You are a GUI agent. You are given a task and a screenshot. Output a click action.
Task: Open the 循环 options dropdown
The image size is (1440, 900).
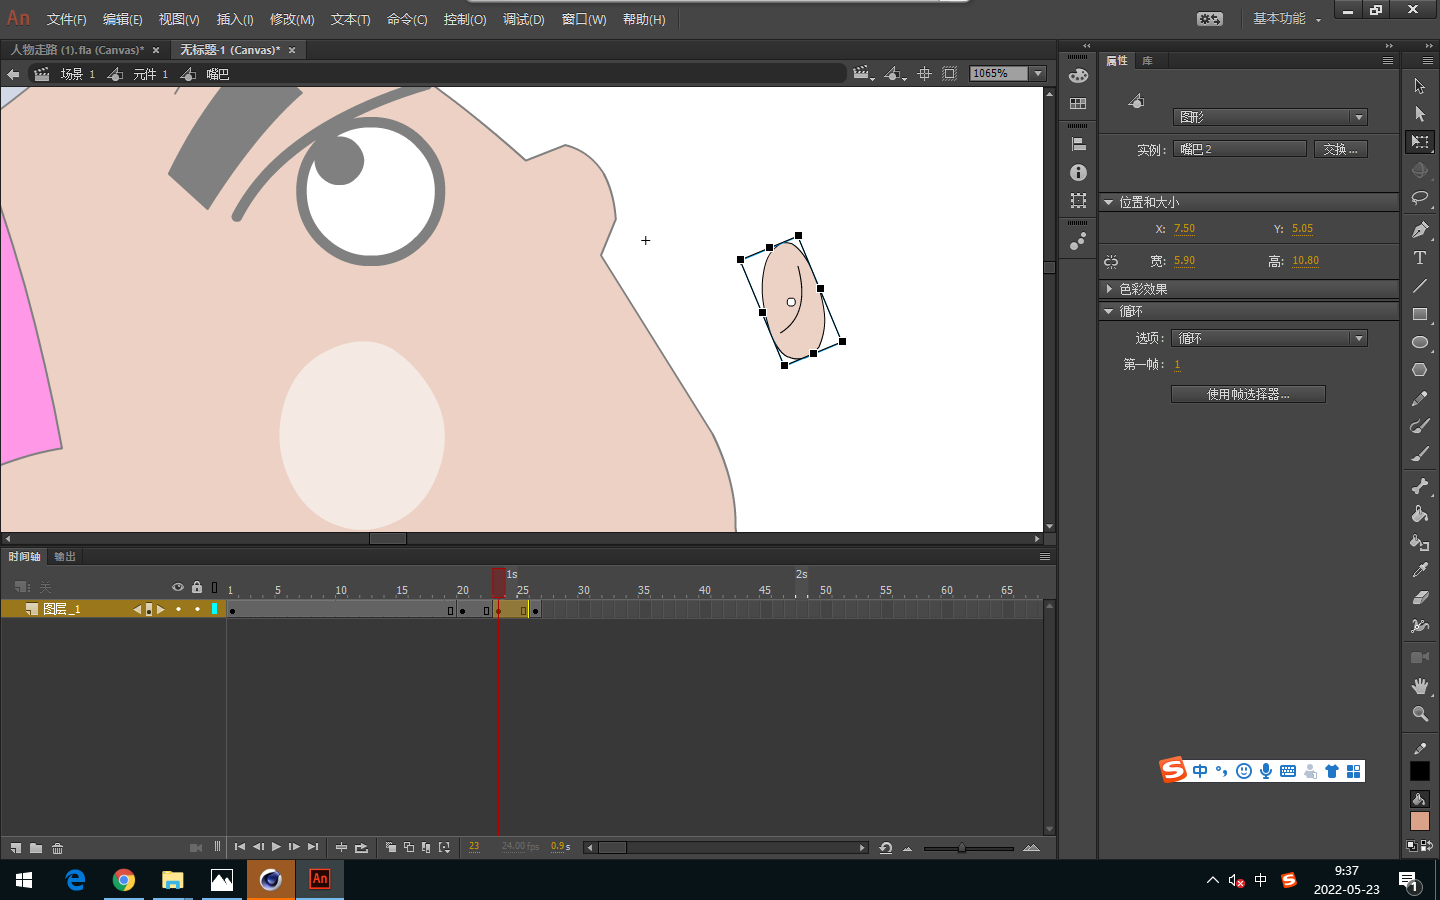click(1268, 338)
